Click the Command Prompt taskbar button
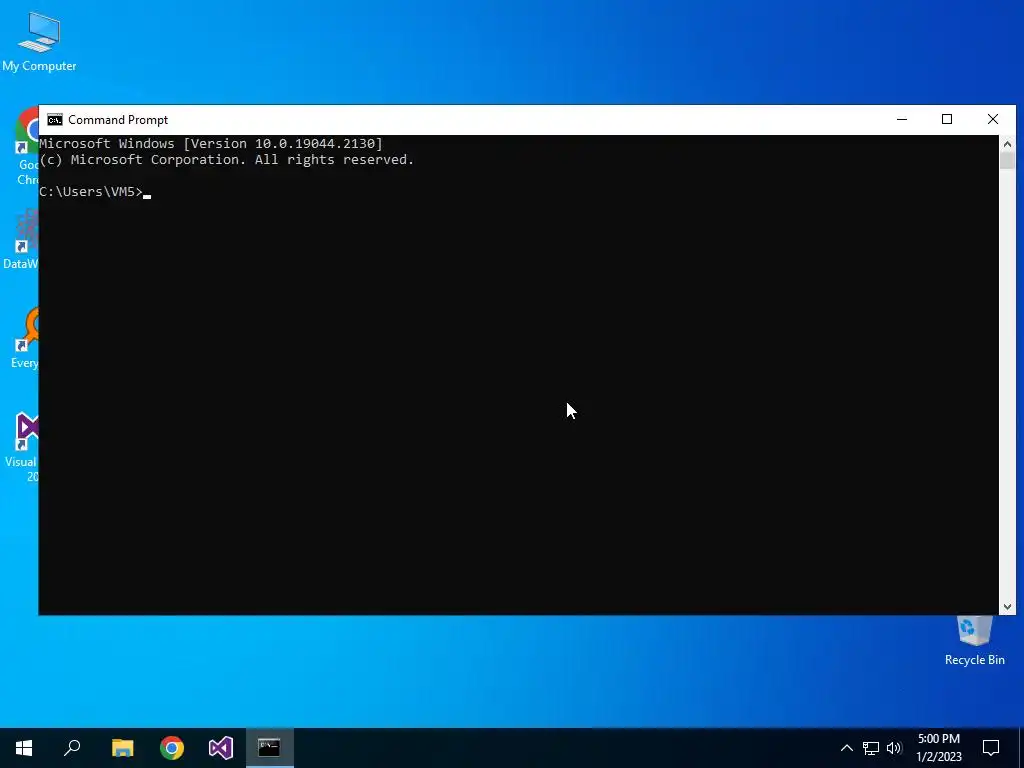The image size is (1024, 768). 270,748
